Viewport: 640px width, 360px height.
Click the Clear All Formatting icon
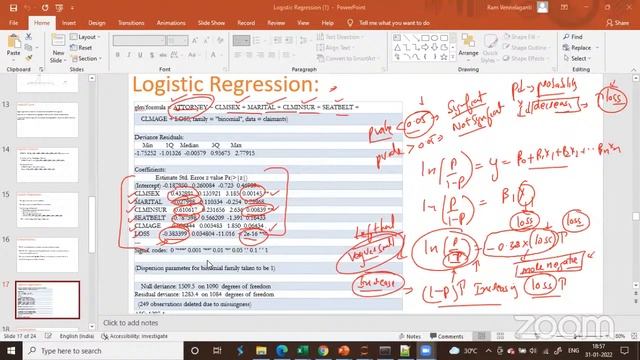(220, 40)
